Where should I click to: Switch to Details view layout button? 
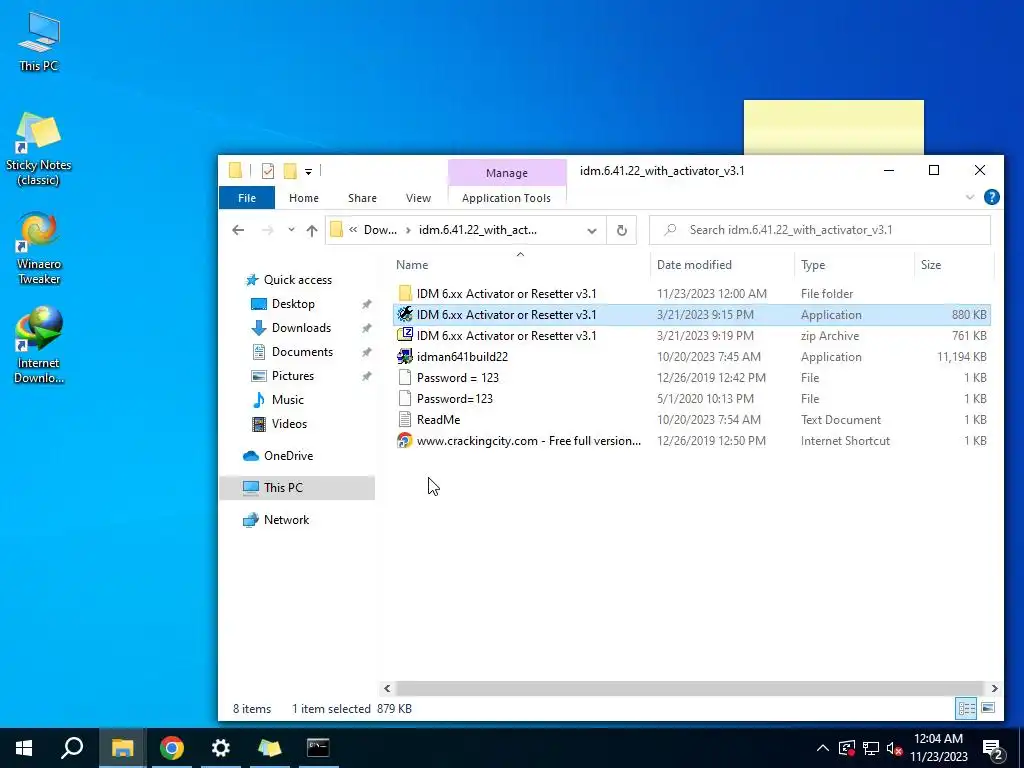pos(967,709)
